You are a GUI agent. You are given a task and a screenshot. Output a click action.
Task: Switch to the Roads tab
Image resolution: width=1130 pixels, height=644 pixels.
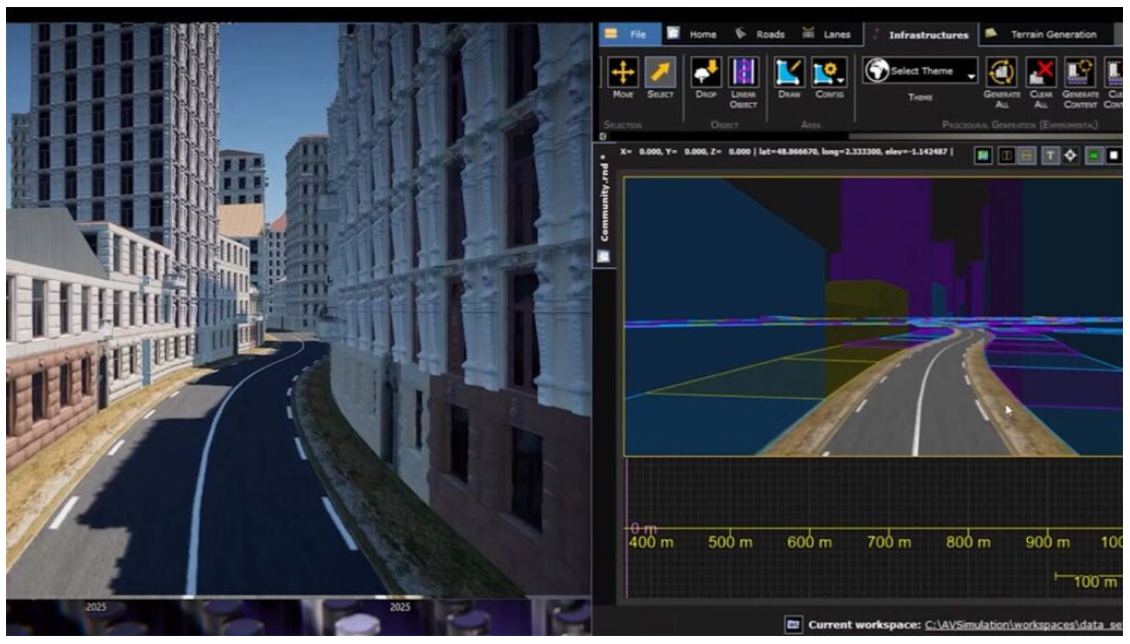click(x=760, y=34)
